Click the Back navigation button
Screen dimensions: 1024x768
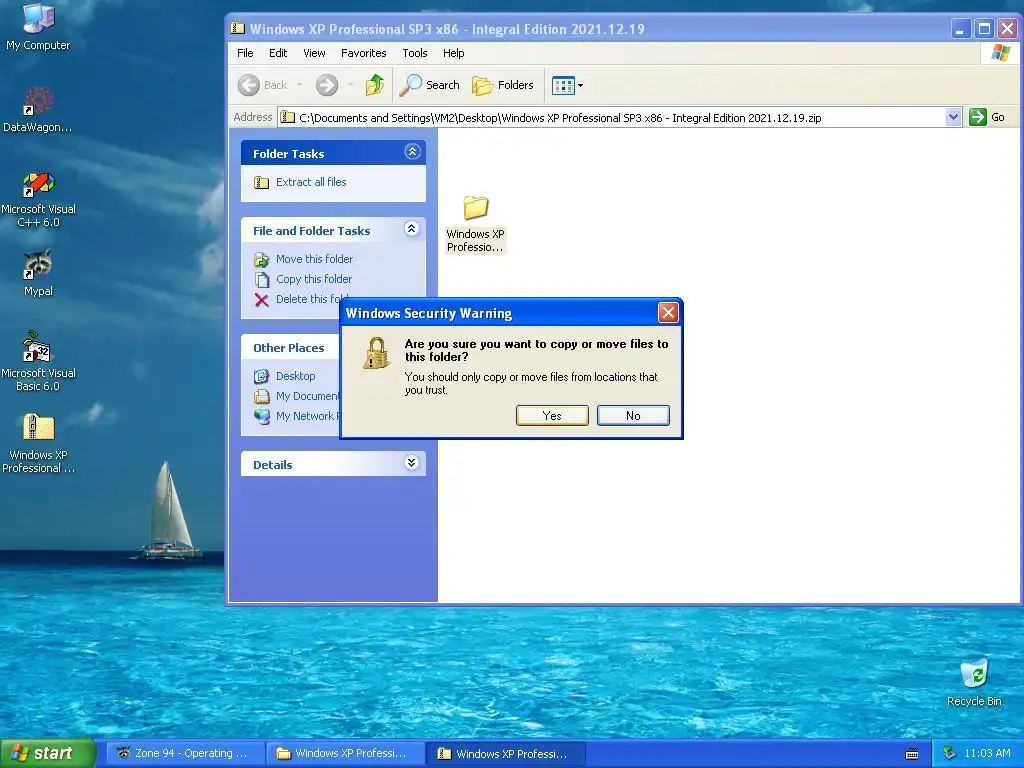coord(263,85)
